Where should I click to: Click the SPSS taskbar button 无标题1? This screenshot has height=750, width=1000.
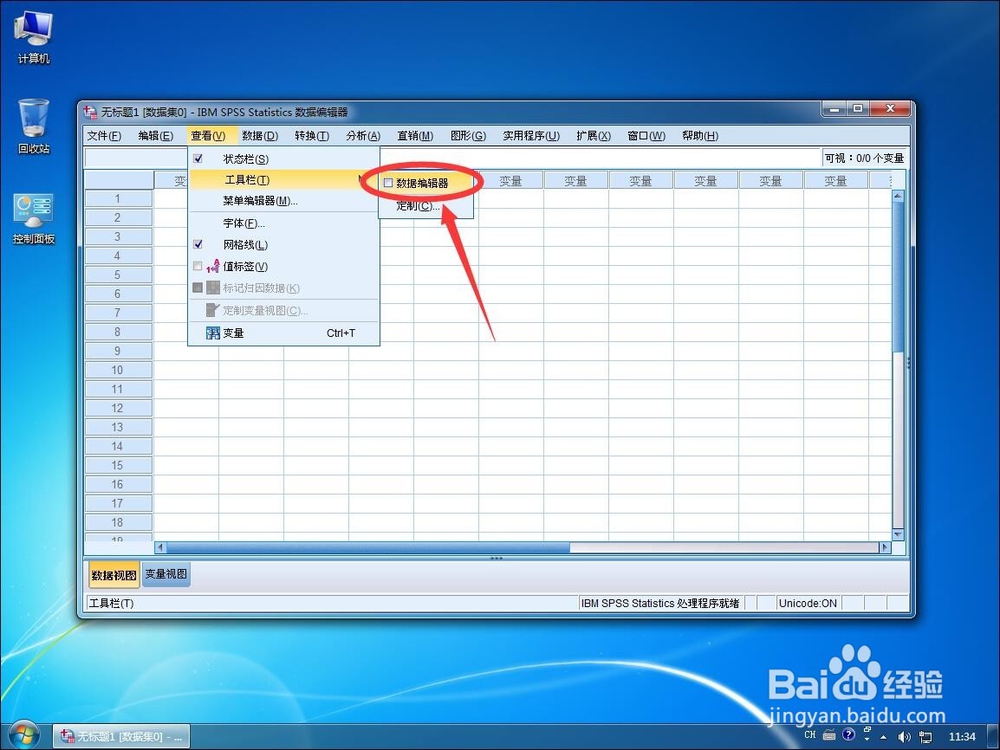(121, 737)
